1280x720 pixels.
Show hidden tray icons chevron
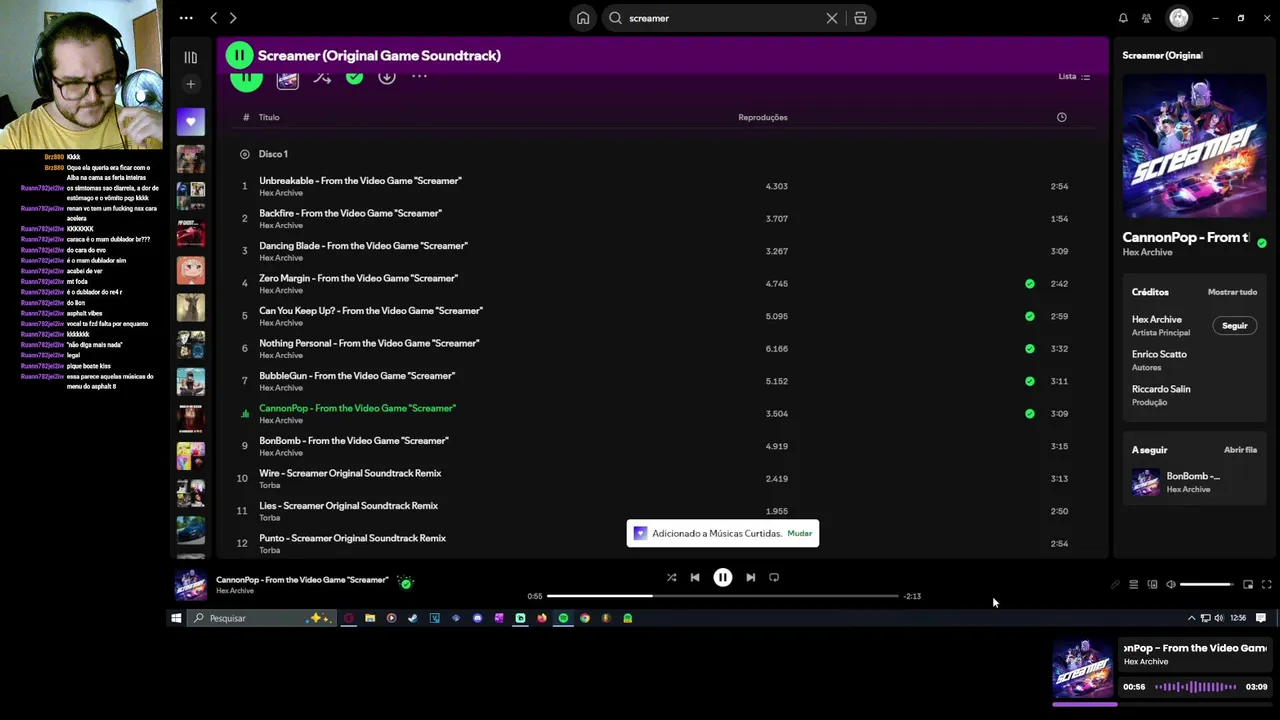tap(1191, 618)
